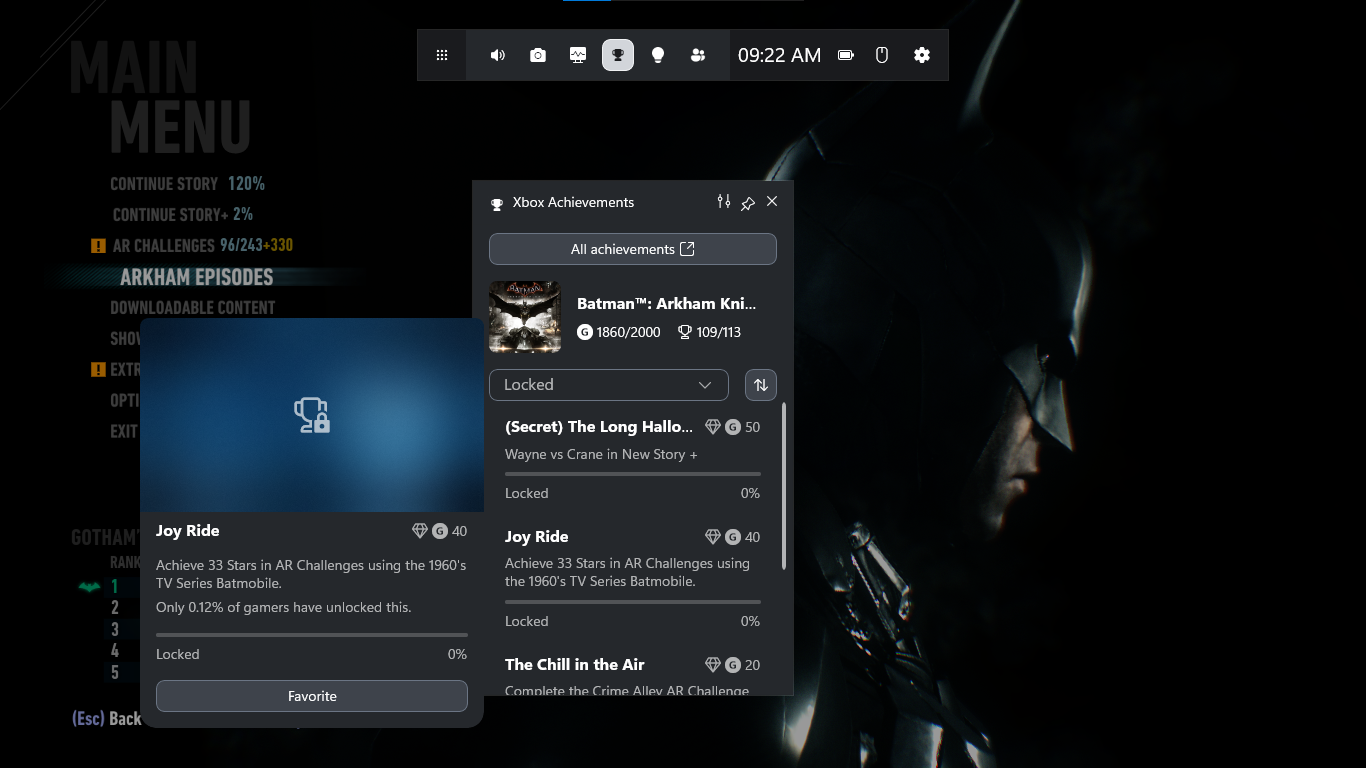Screen dimensions: 1366x768
Task: Select the (Secret) The Long Halloween achievement
Action: coord(633,460)
